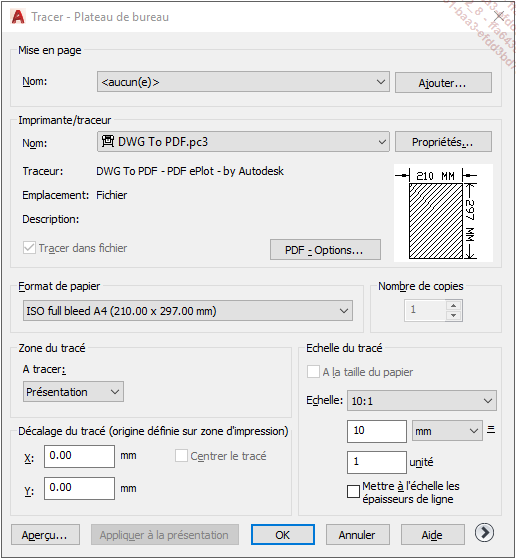516x559 pixels.
Task: Click the Nombre de copies input field
Action: pyautogui.click(x=425, y=311)
